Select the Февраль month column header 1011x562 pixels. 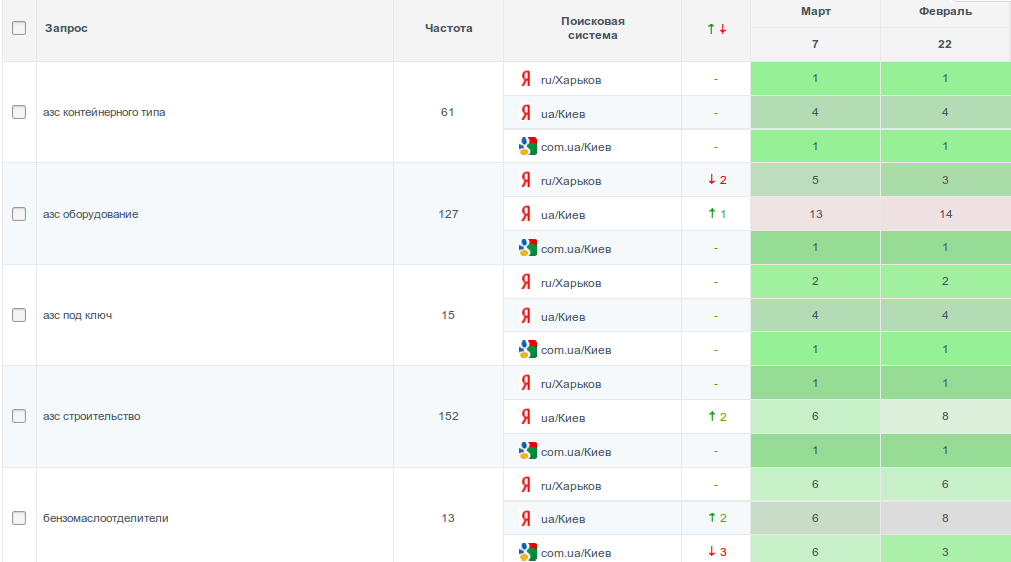point(945,12)
